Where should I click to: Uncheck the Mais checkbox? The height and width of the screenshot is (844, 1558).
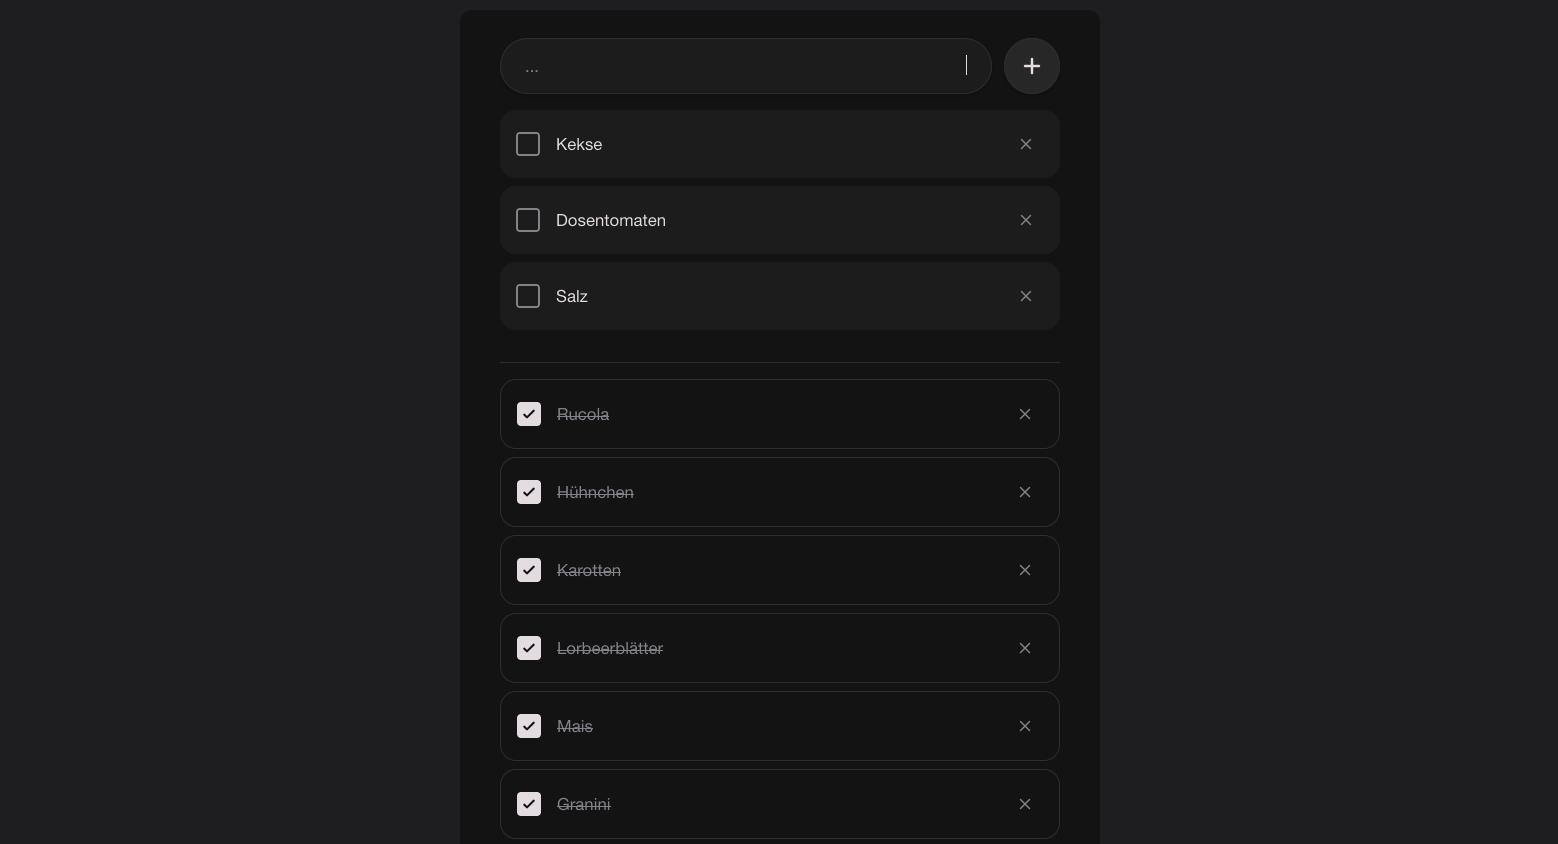point(529,726)
